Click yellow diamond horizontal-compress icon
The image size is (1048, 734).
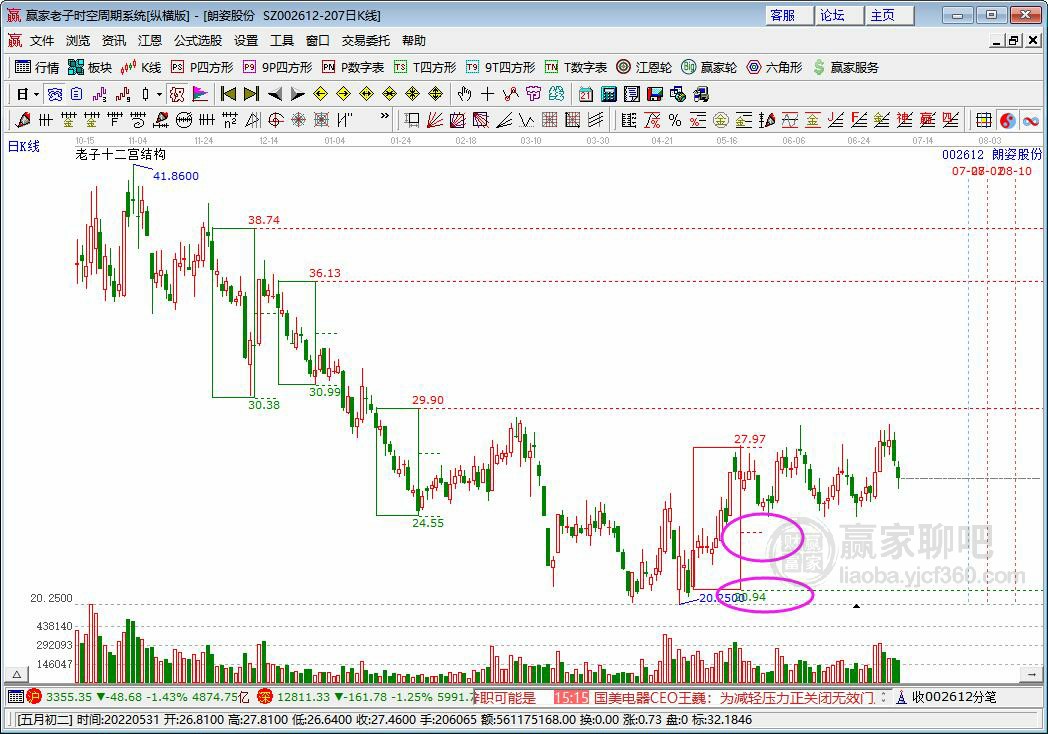(389, 94)
